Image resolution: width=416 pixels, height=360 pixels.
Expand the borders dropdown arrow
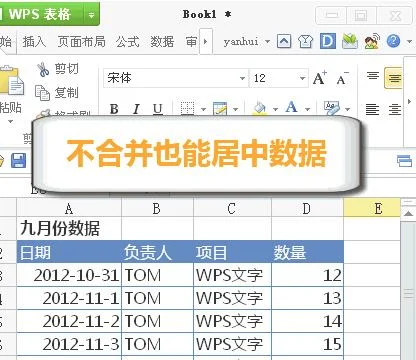203,109
